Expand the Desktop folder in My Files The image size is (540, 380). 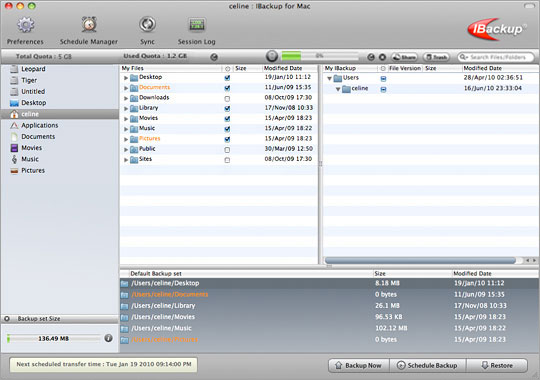tap(126, 78)
